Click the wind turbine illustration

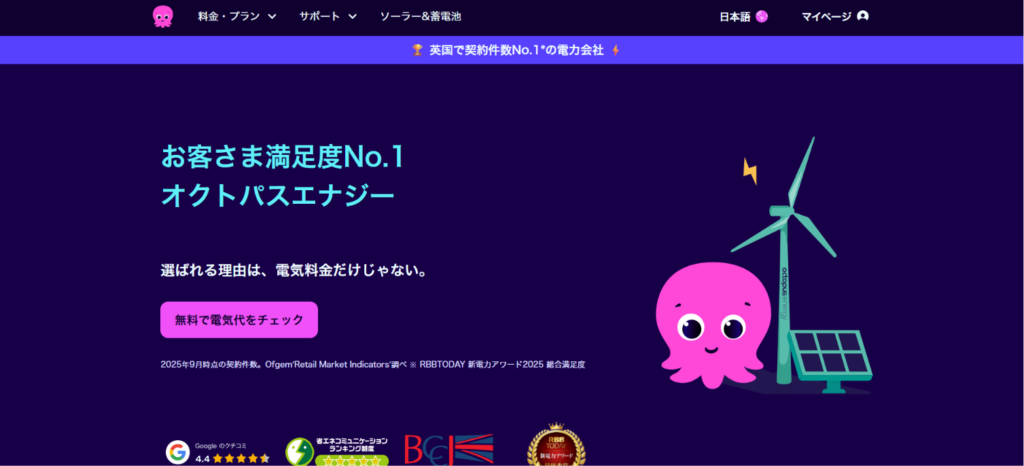coord(786,261)
